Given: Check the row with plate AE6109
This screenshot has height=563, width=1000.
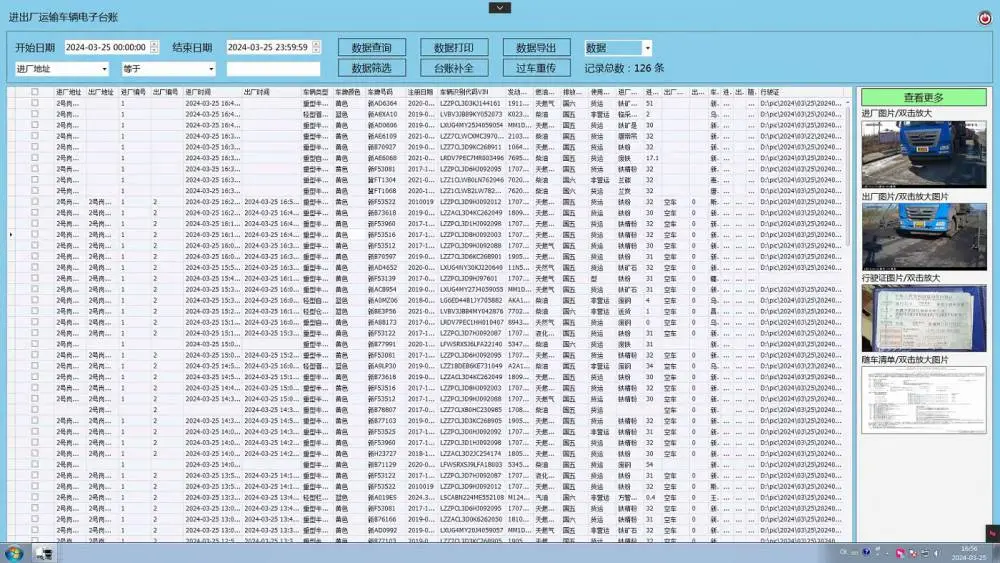Looking at the screenshot, I should (35, 136).
